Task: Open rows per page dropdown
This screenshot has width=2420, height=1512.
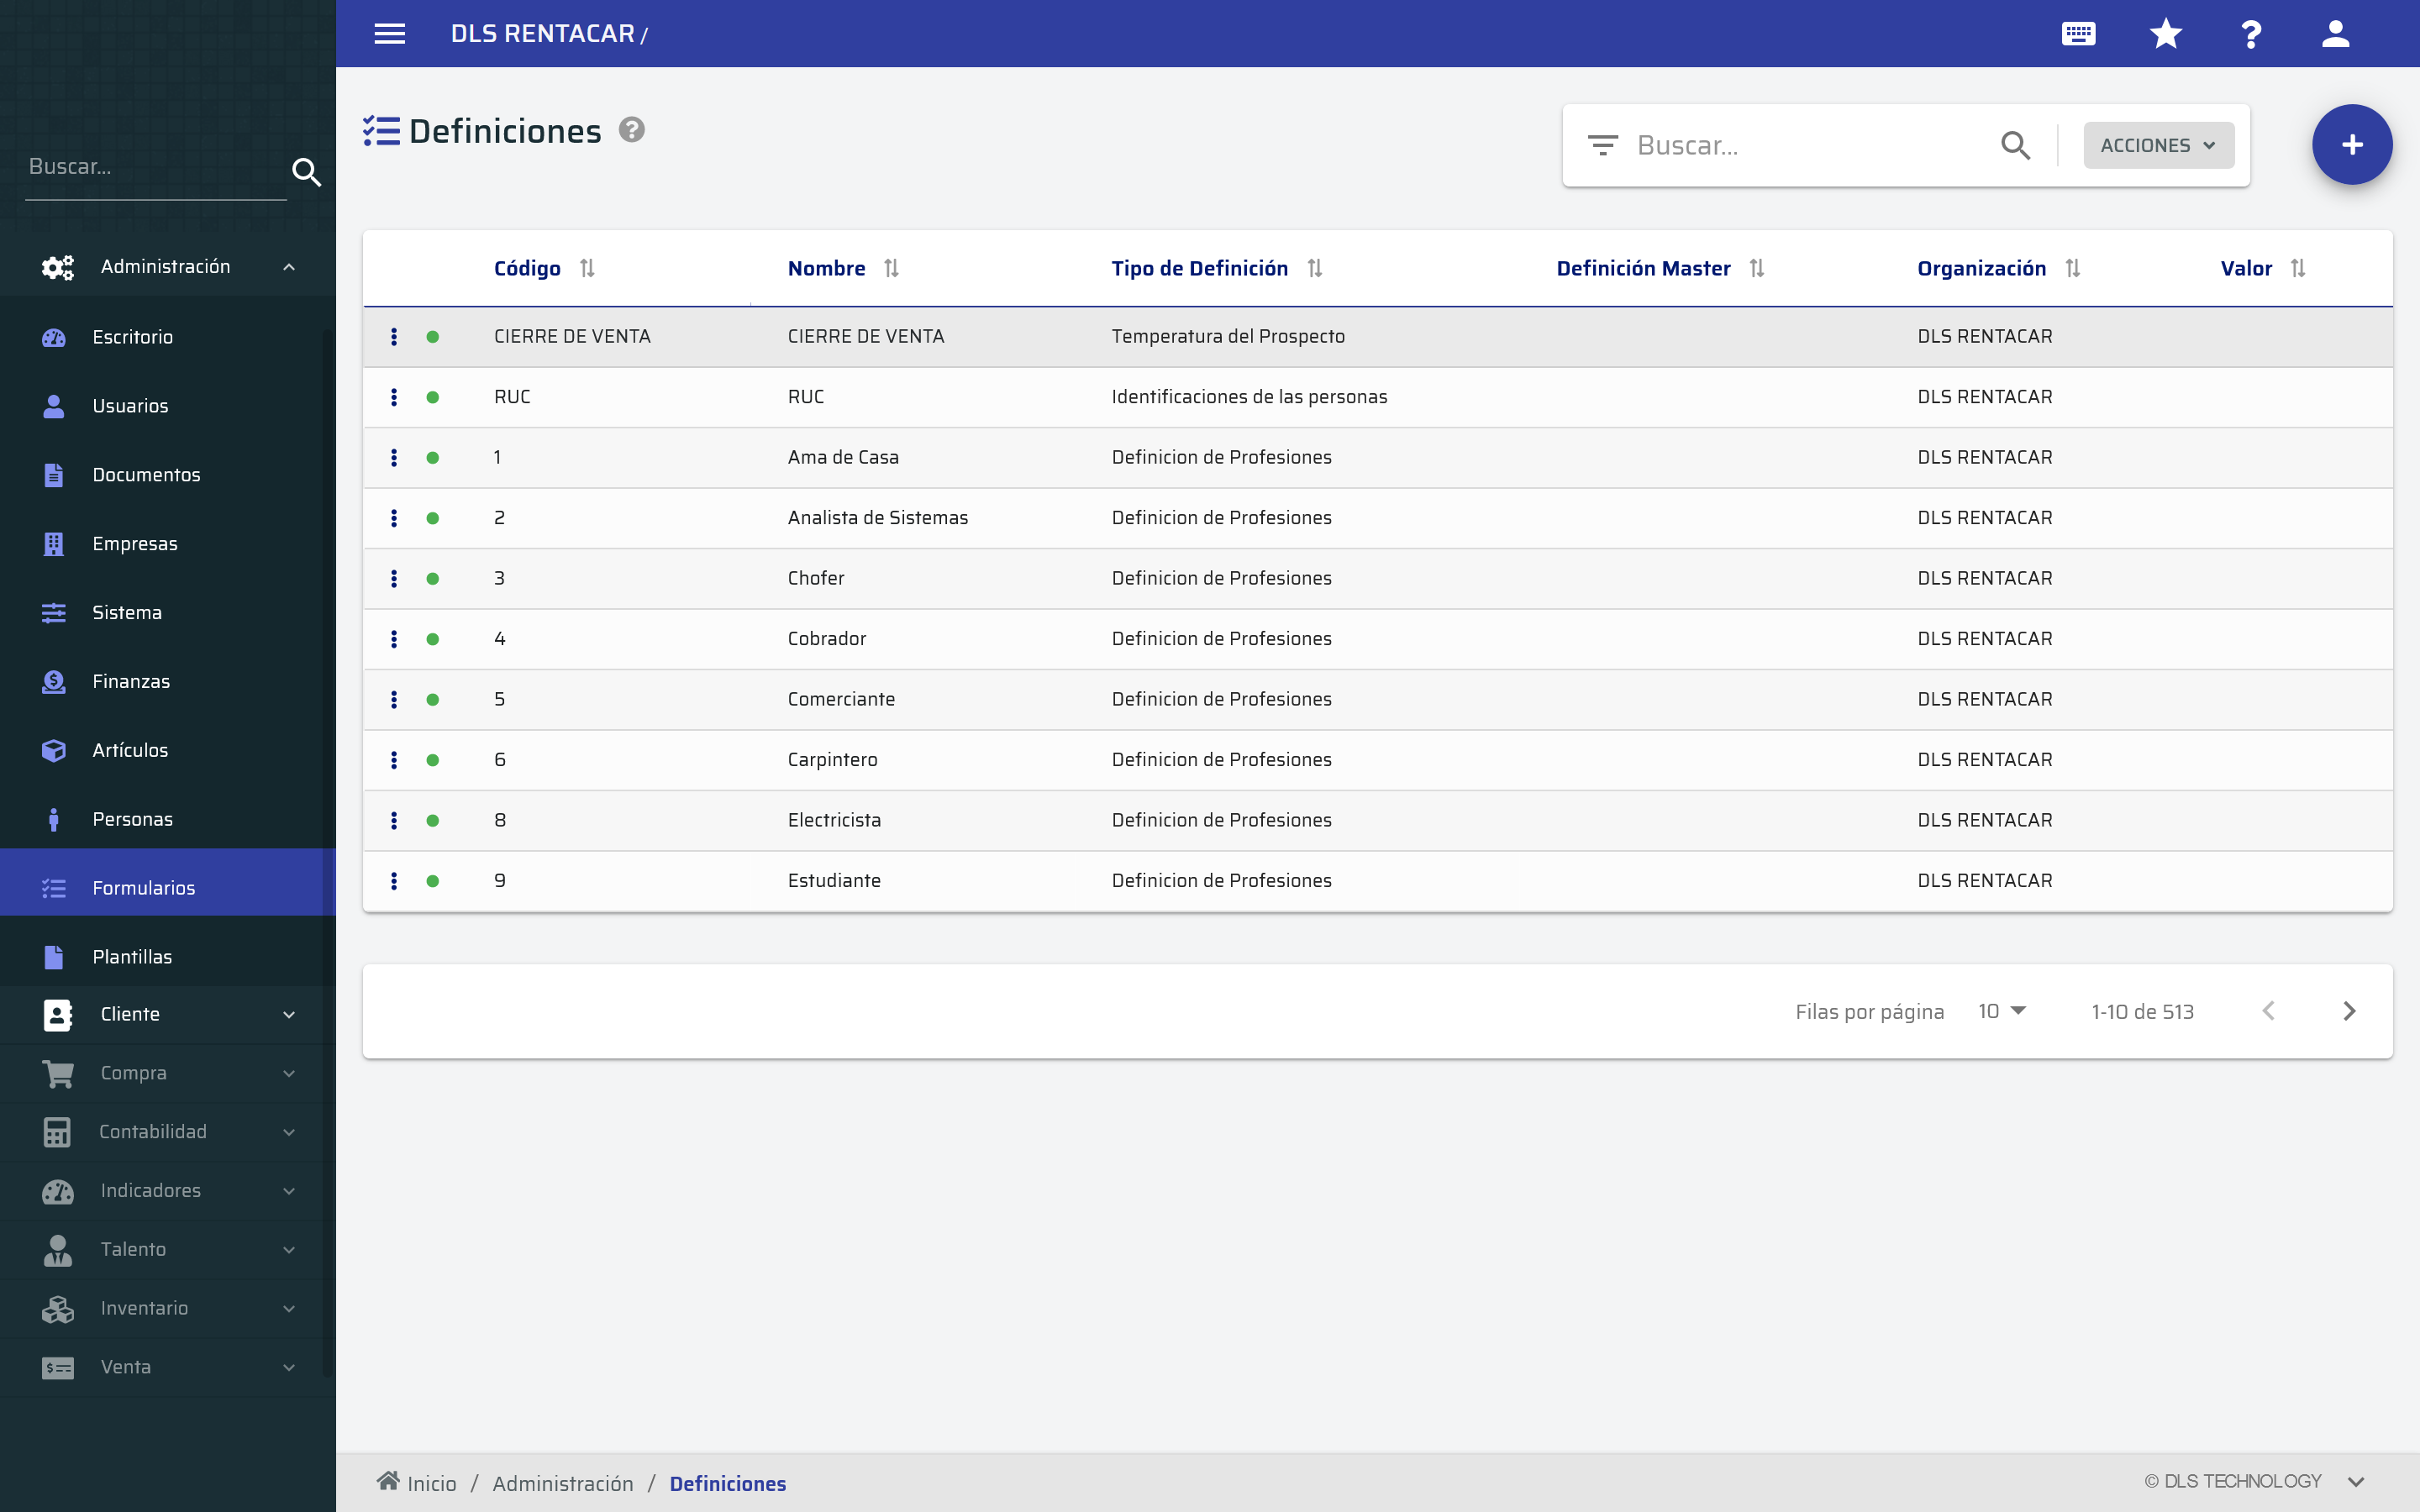Action: (x=2001, y=1011)
